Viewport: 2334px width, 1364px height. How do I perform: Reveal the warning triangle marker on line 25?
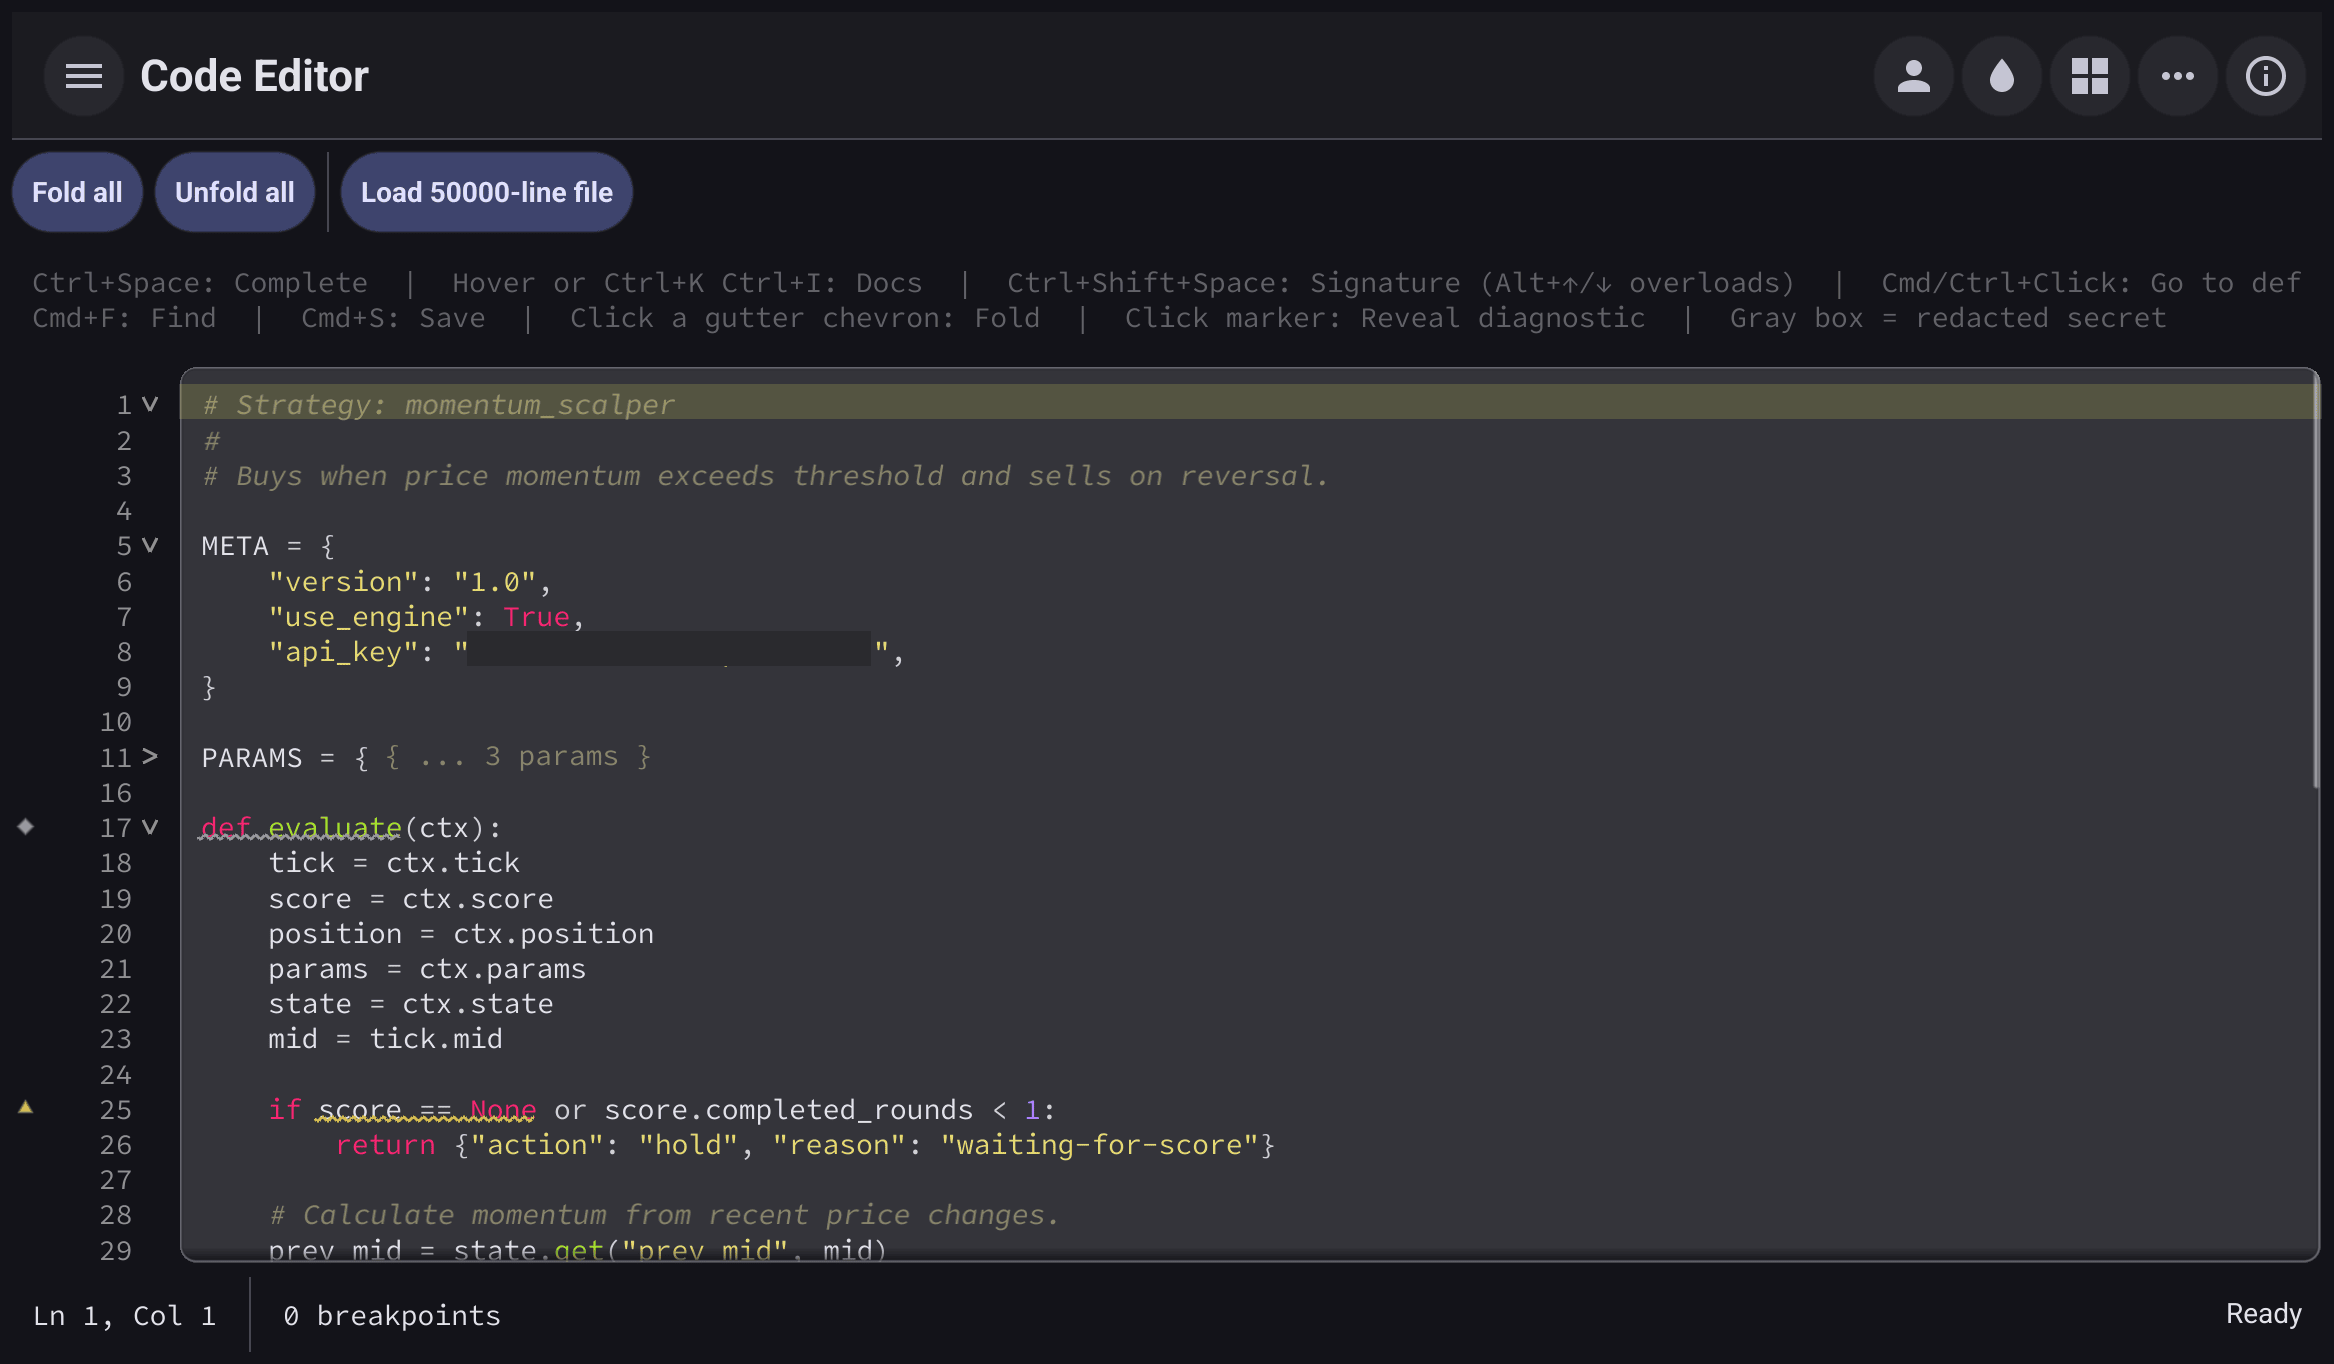[26, 1107]
